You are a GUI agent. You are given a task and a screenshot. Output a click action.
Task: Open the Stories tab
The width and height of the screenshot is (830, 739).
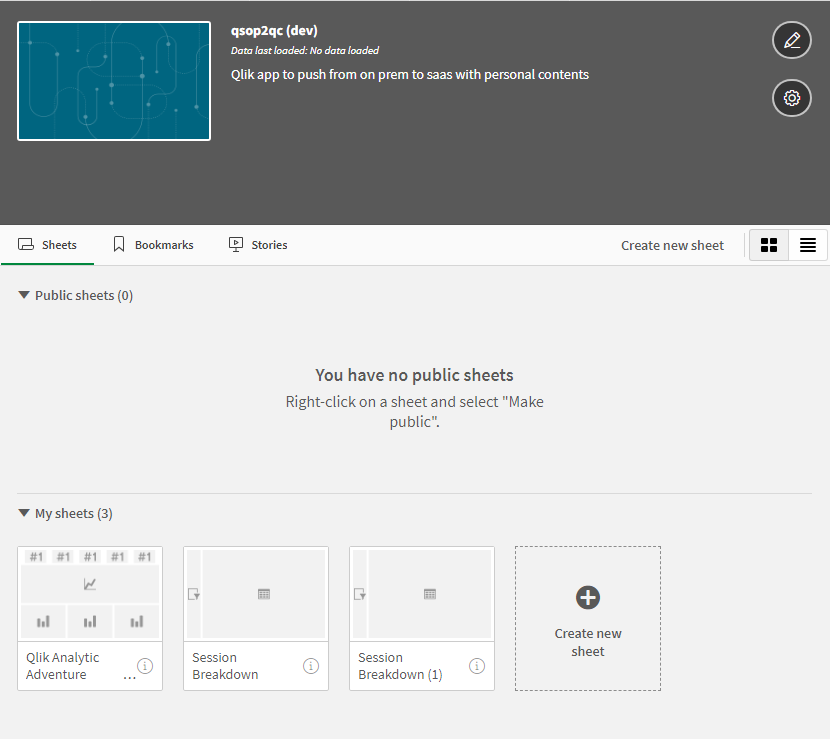(x=258, y=245)
